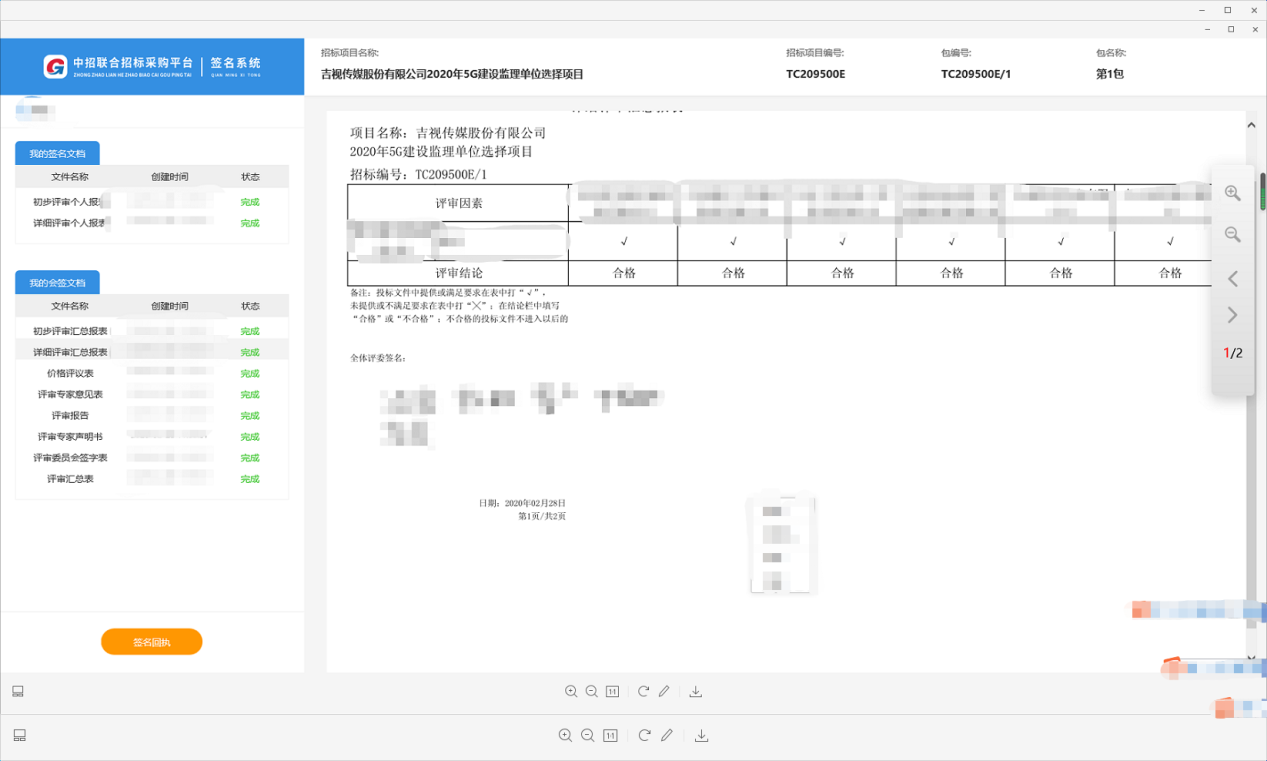Viewport: 1267px width, 761px height.
Task: Open the 评审委员会签字表 document
Action: pyautogui.click(x=70, y=458)
